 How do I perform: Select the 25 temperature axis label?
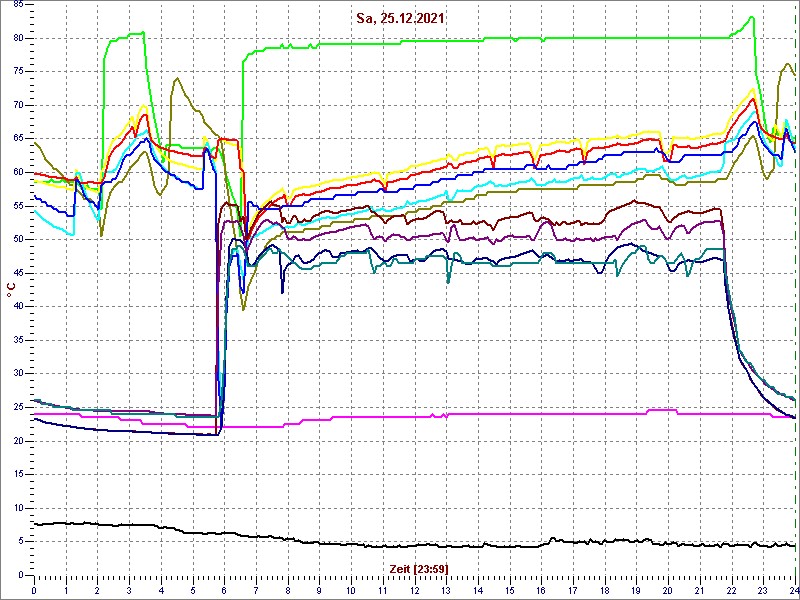coord(17,407)
